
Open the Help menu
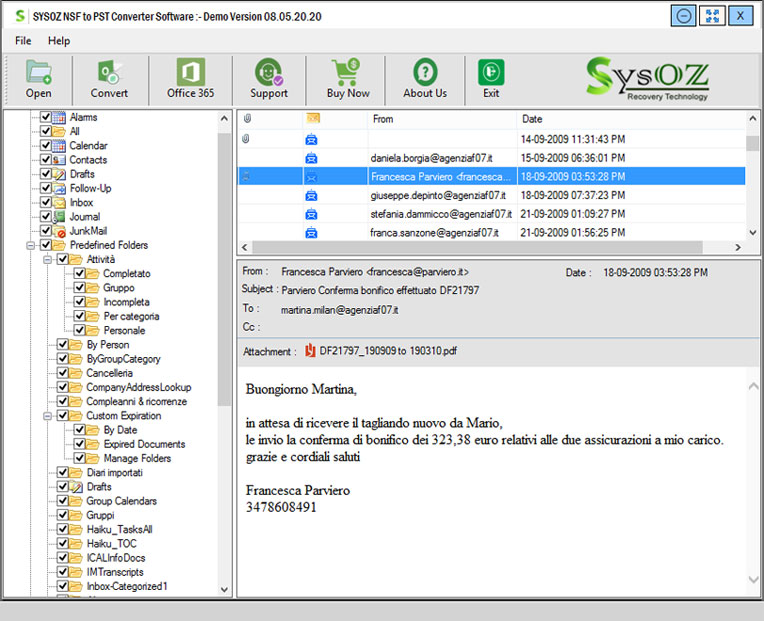pos(59,41)
